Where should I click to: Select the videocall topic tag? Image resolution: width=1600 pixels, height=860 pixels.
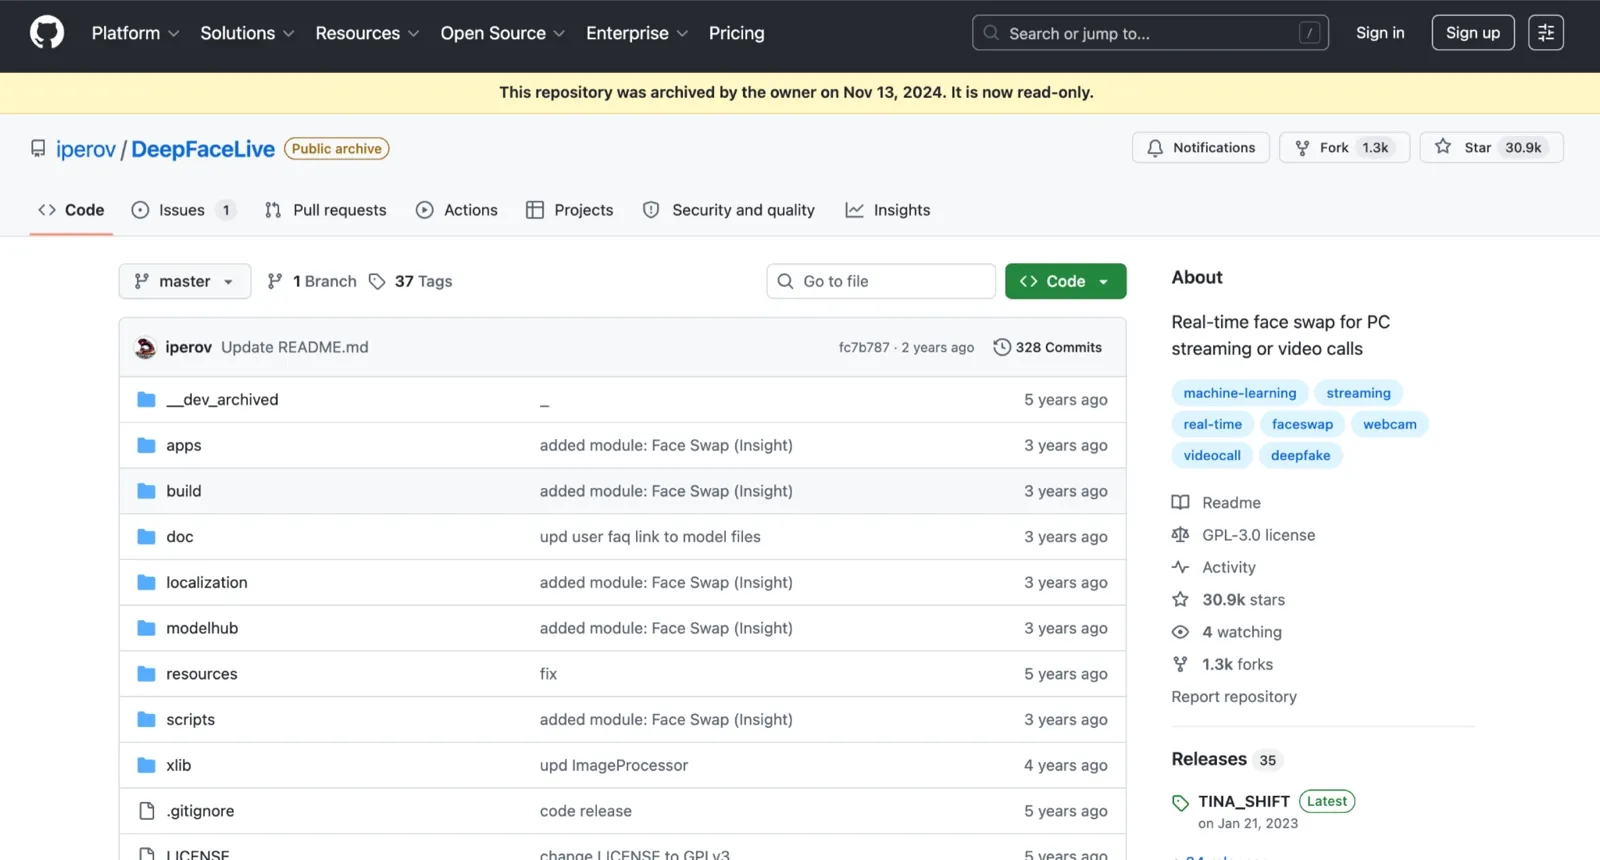pyautogui.click(x=1212, y=455)
